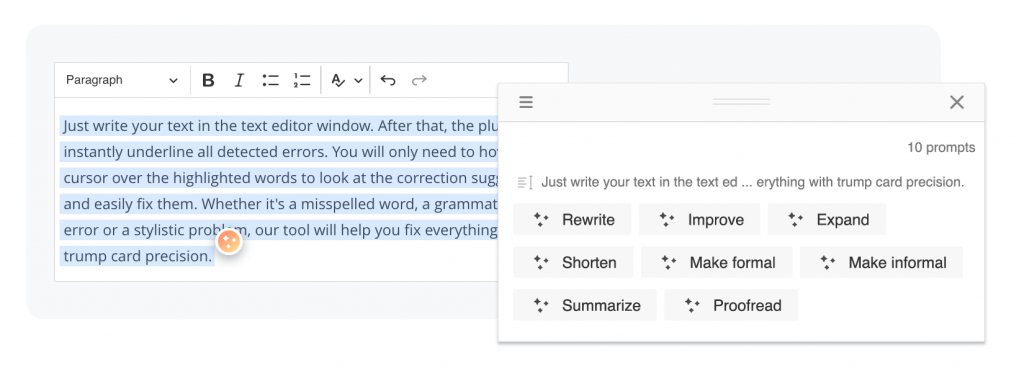Undo the last edit
1024x373 pixels.
coord(388,80)
